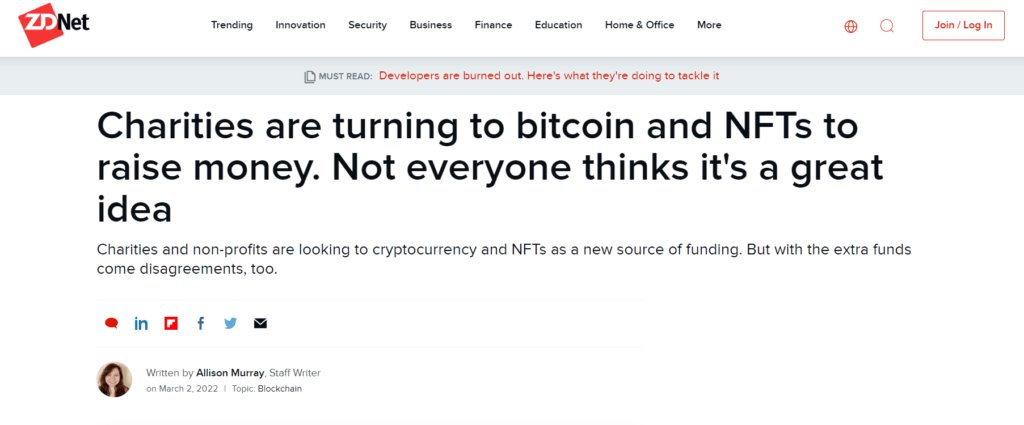This screenshot has height=425, width=1024.
Task: Share article on Flipboard
Action: click(171, 323)
